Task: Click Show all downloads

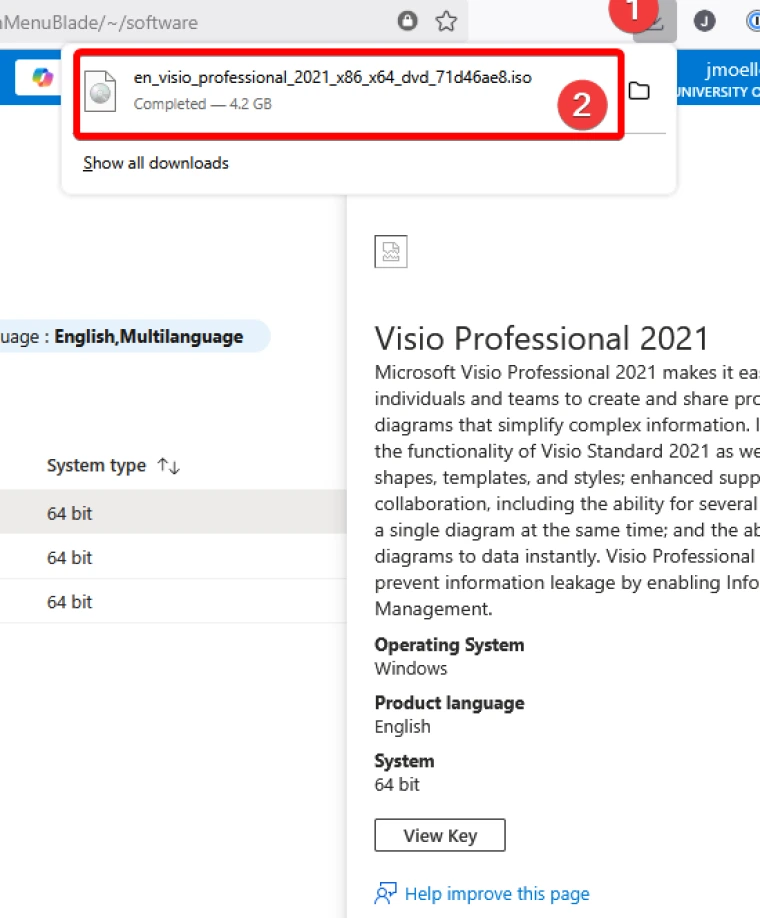Action: click(x=155, y=163)
